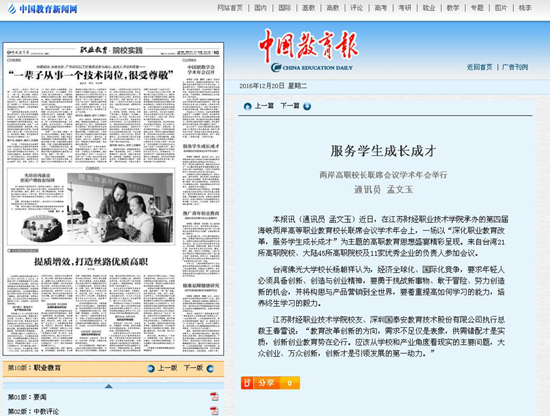Click 第10版:职业教育 label

(34, 368)
